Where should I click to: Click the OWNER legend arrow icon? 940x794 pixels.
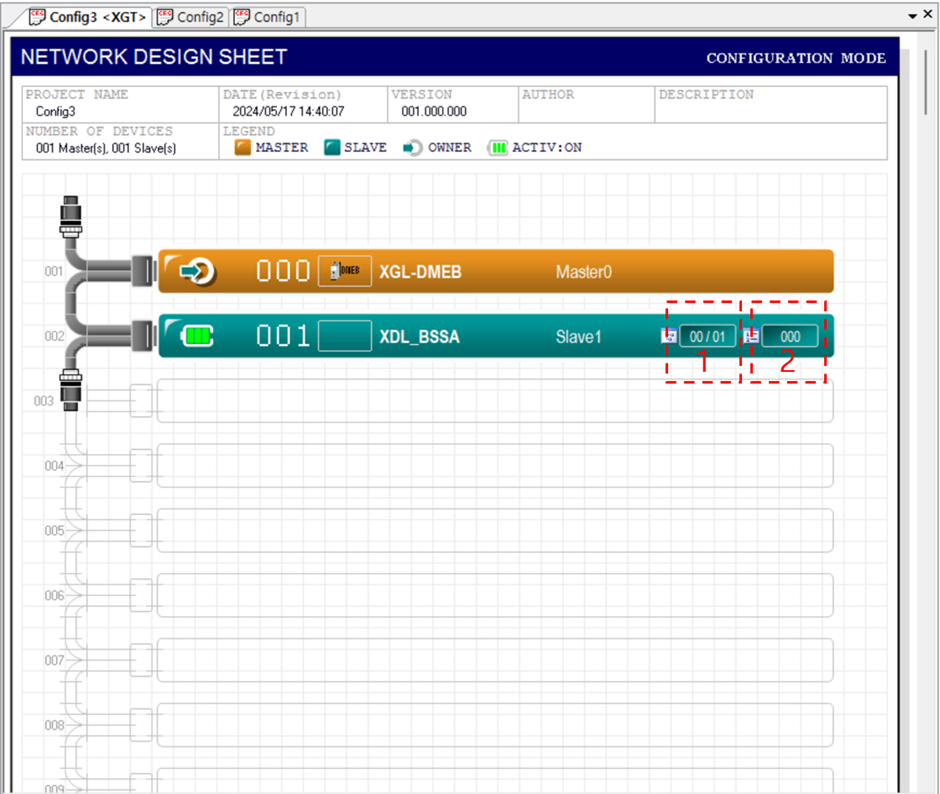point(412,148)
